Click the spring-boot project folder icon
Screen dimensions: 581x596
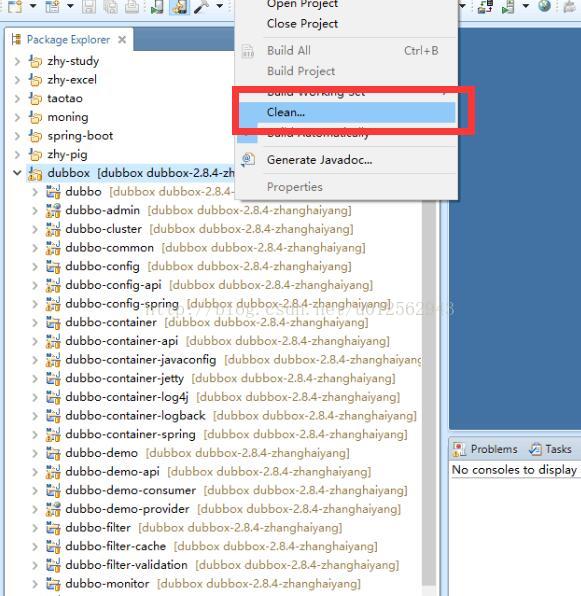point(35,135)
